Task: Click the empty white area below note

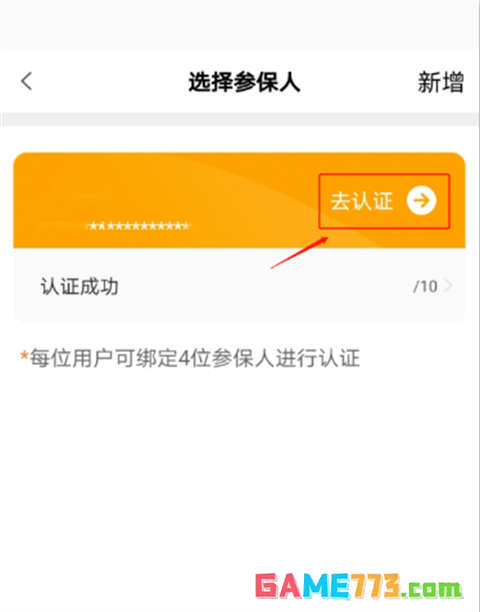Action: tap(240, 468)
